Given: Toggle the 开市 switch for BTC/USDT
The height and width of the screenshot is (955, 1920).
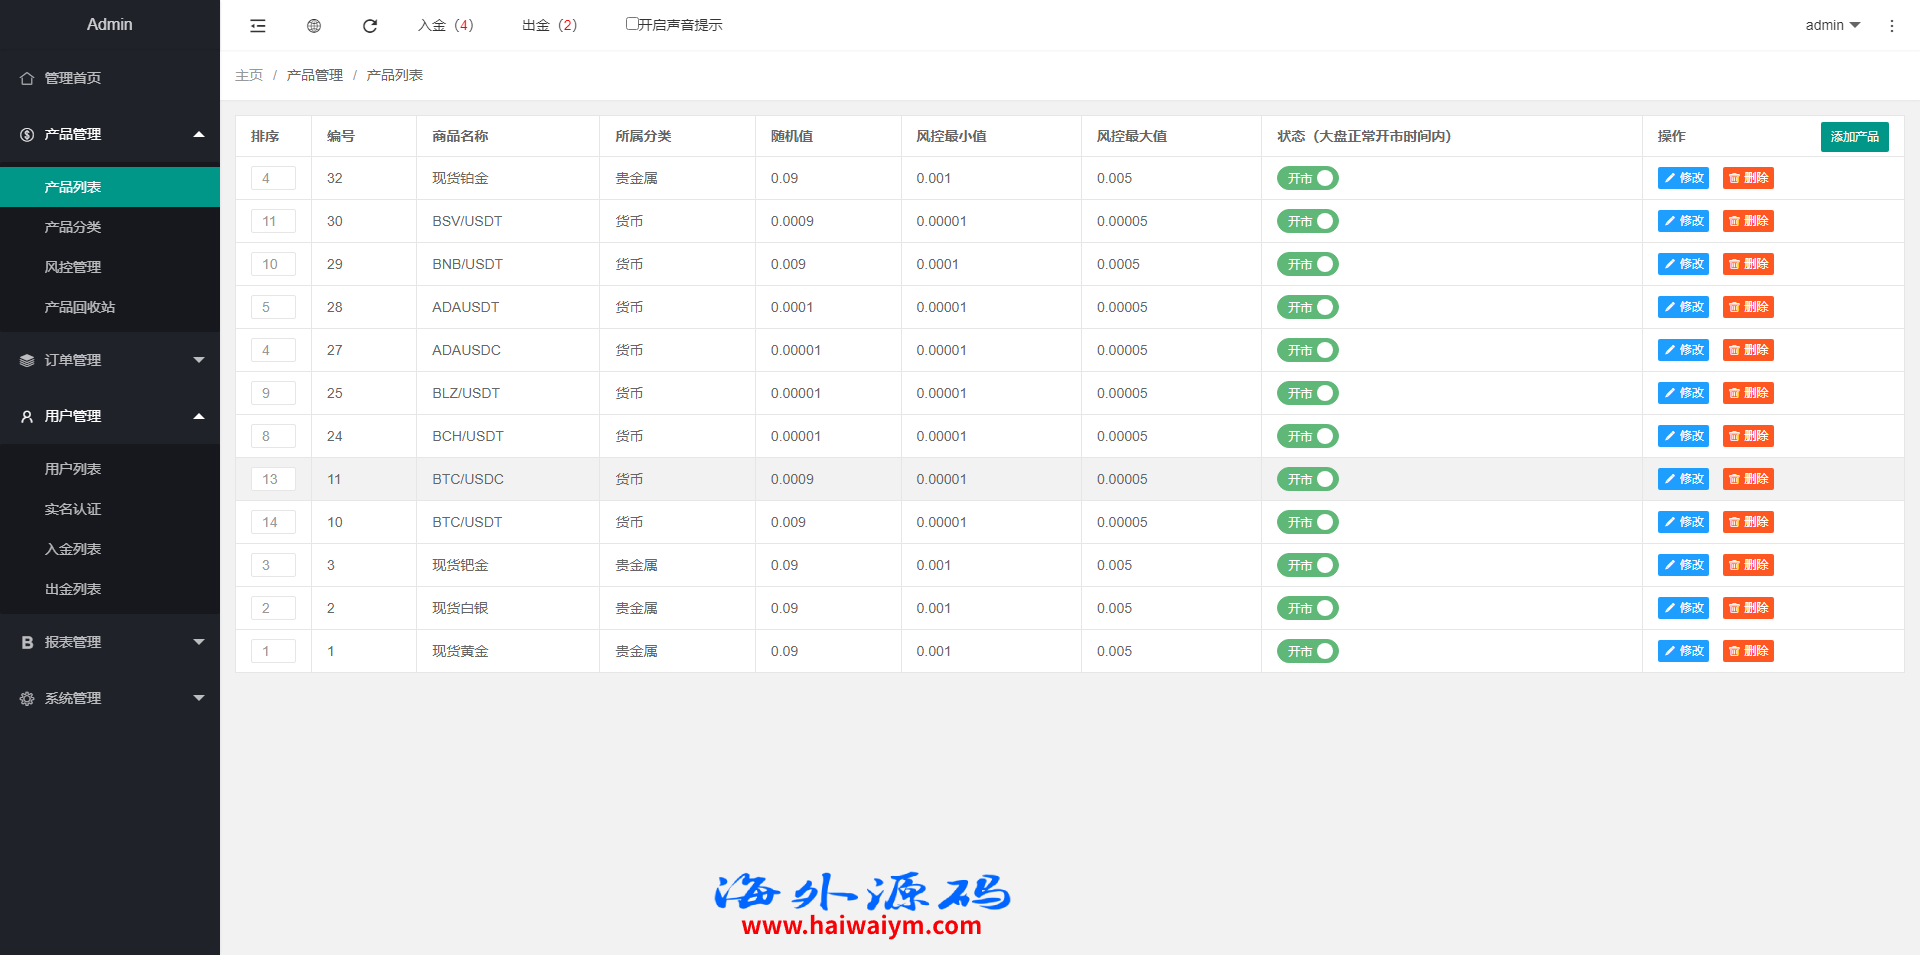Looking at the screenshot, I should [x=1307, y=522].
